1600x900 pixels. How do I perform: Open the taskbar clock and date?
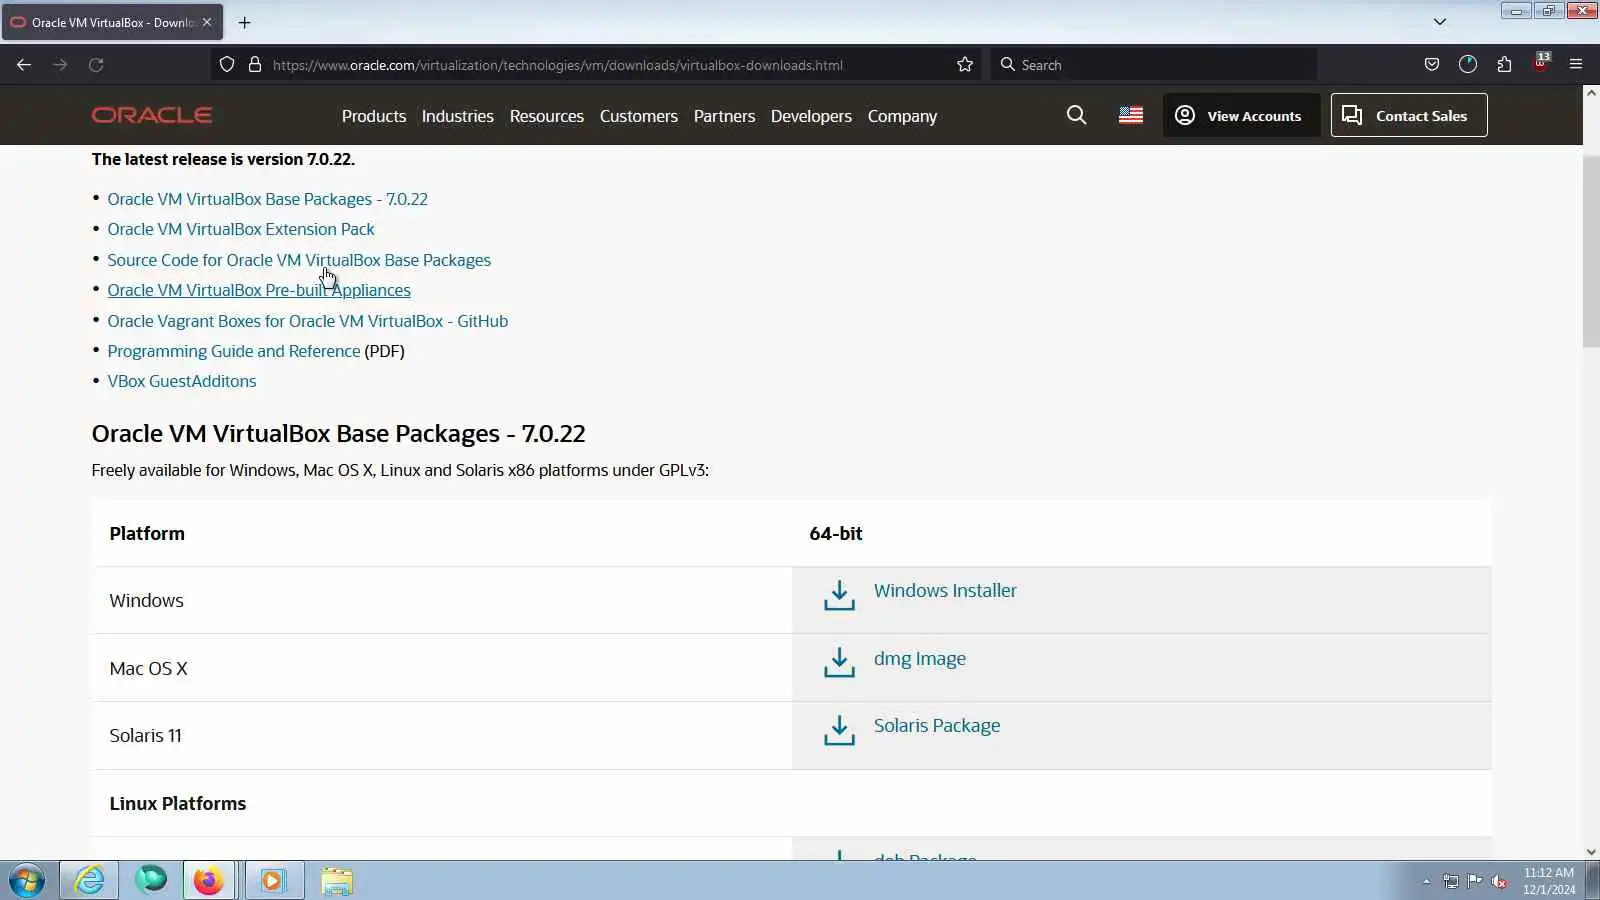(x=1549, y=881)
